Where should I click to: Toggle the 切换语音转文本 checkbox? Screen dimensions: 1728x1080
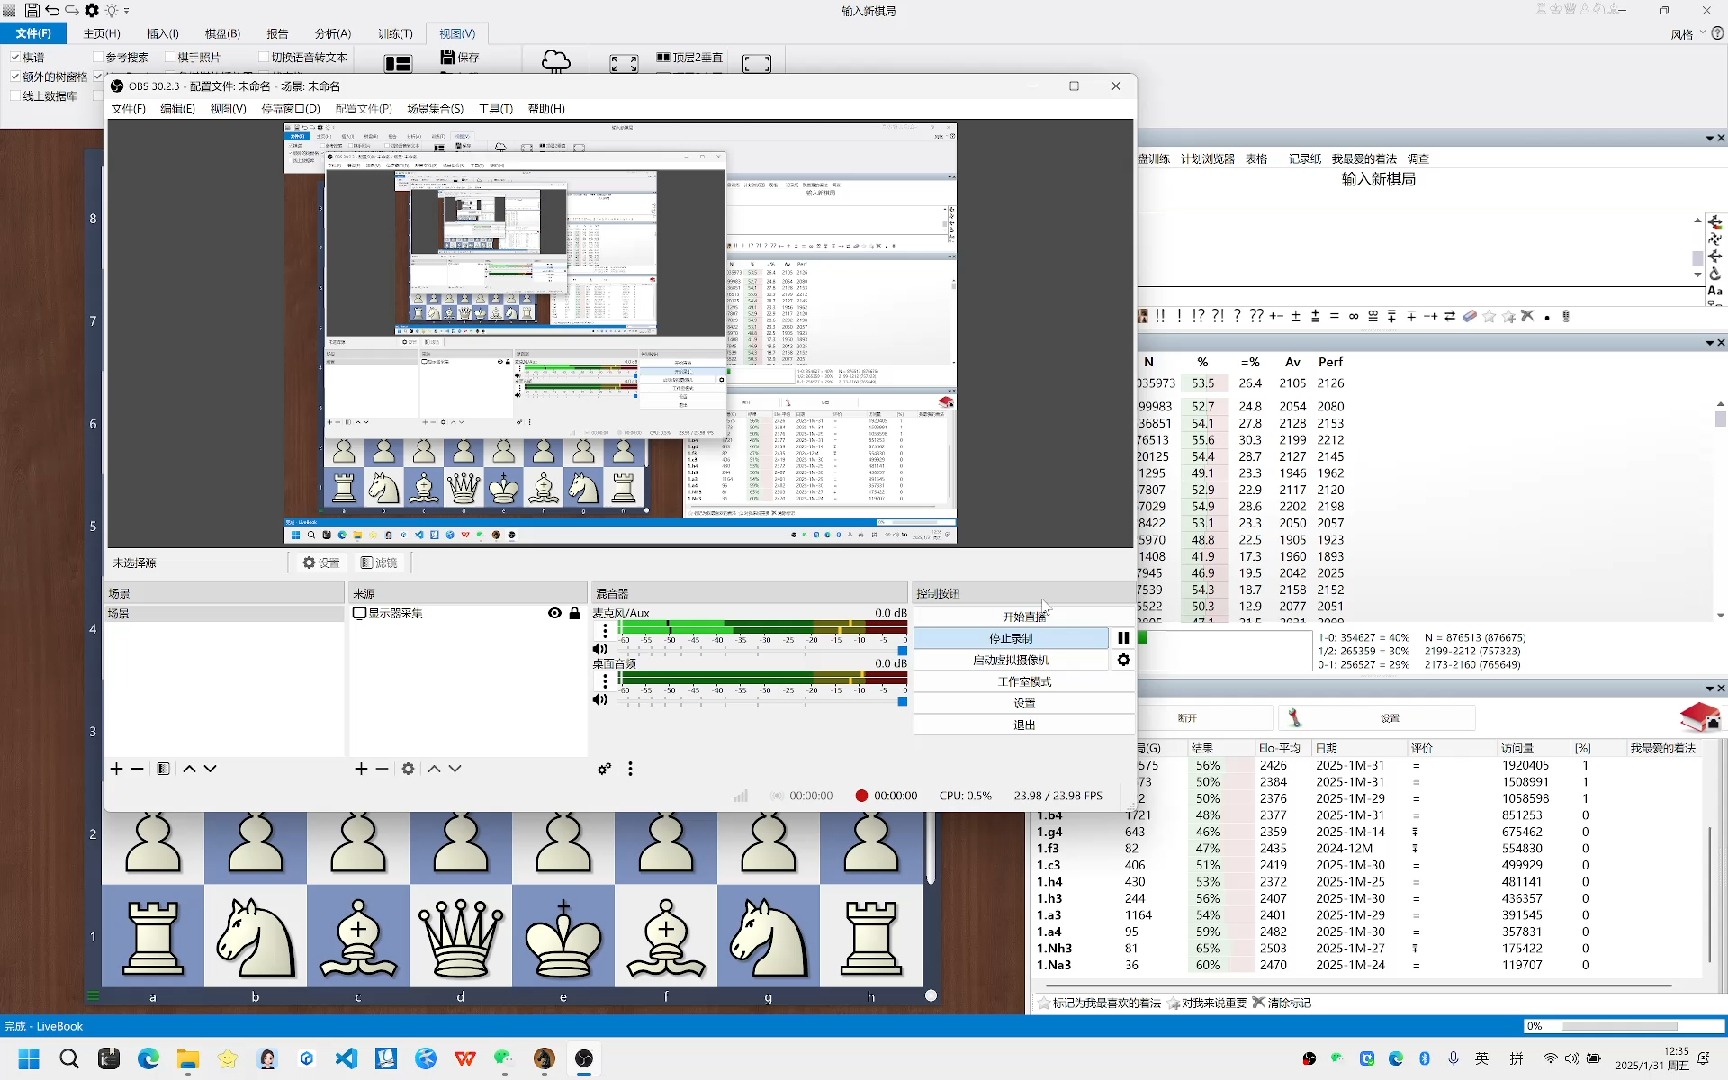(264, 57)
